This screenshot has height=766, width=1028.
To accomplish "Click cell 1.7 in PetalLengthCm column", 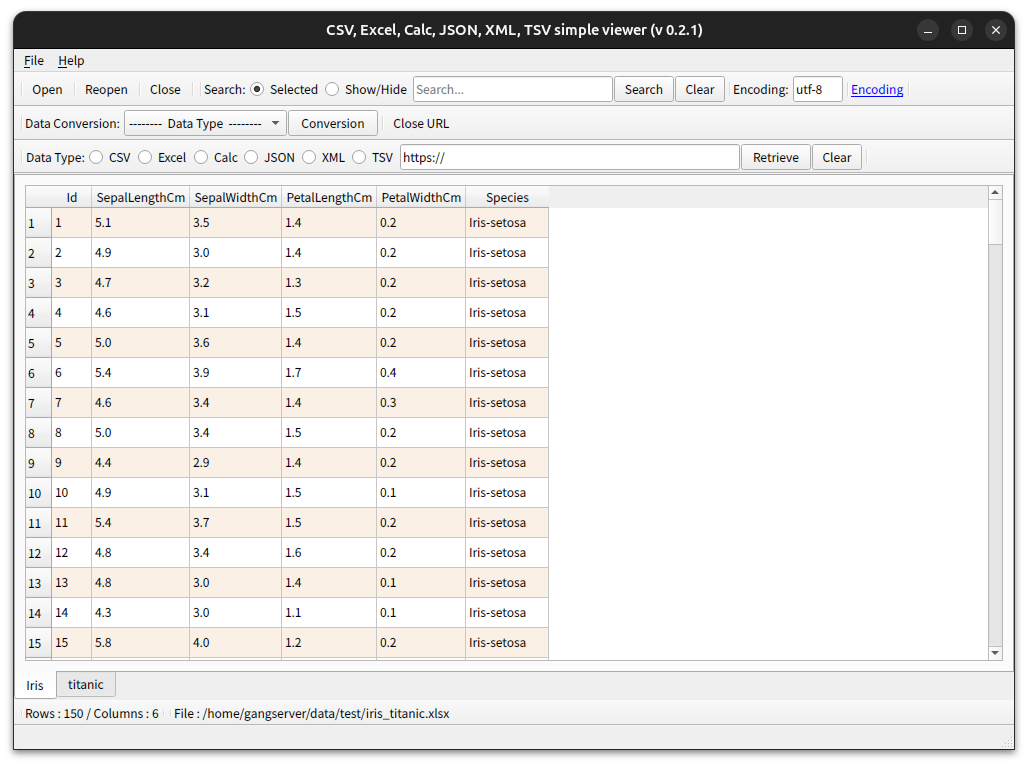I will click(329, 373).
